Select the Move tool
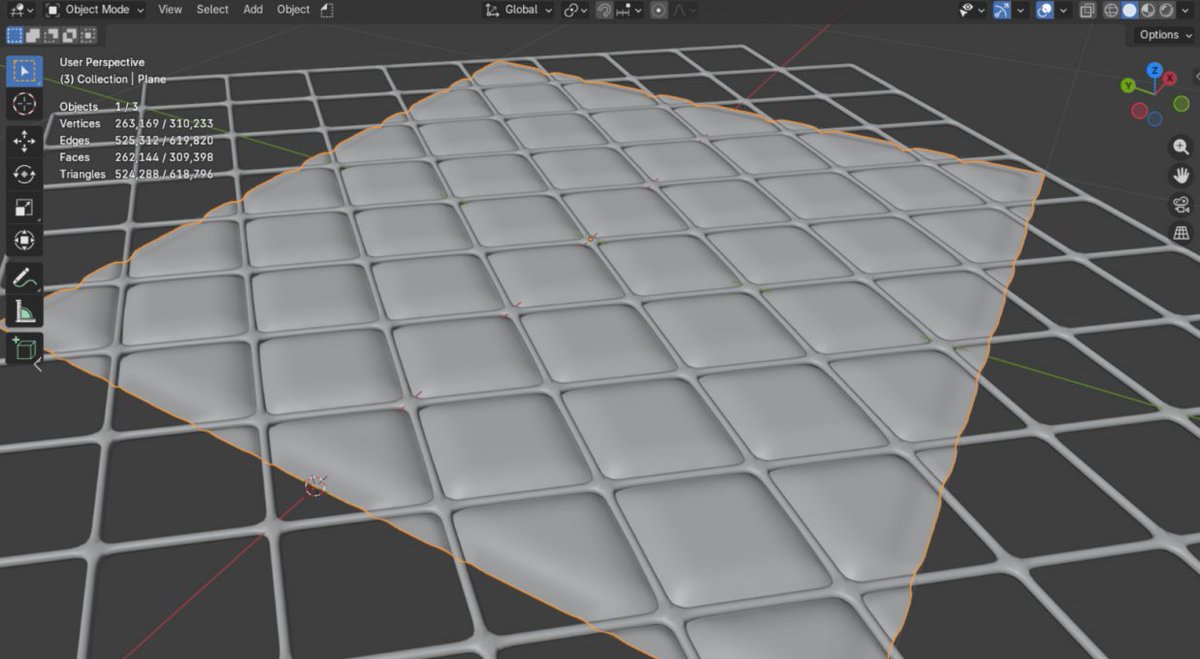Screen dimensions: 1200x659 coord(25,141)
